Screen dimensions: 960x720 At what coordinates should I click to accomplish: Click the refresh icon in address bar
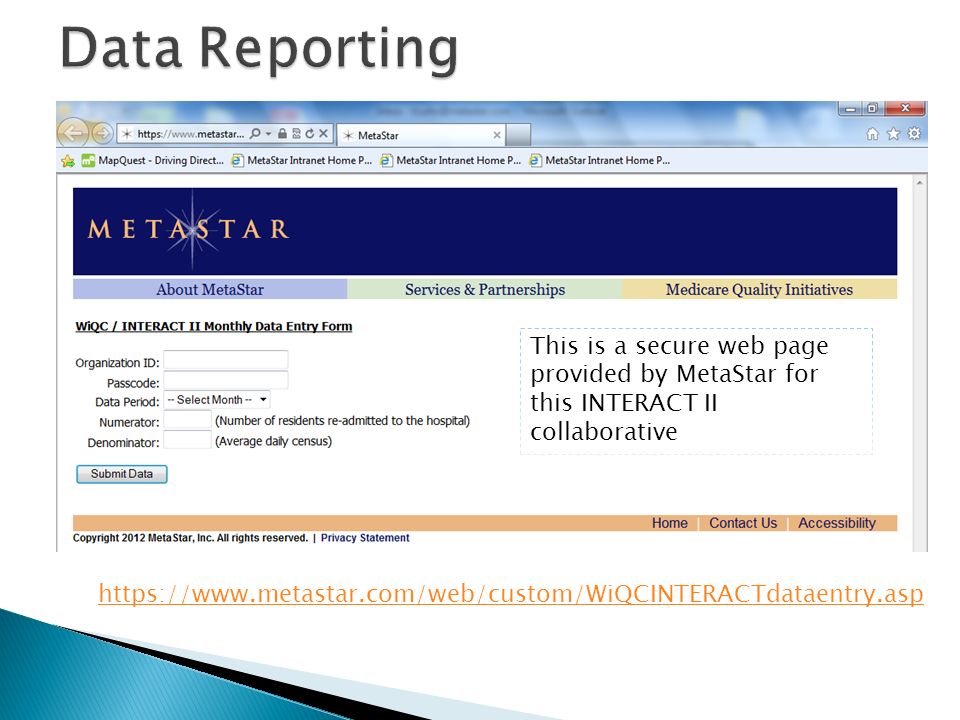point(309,133)
